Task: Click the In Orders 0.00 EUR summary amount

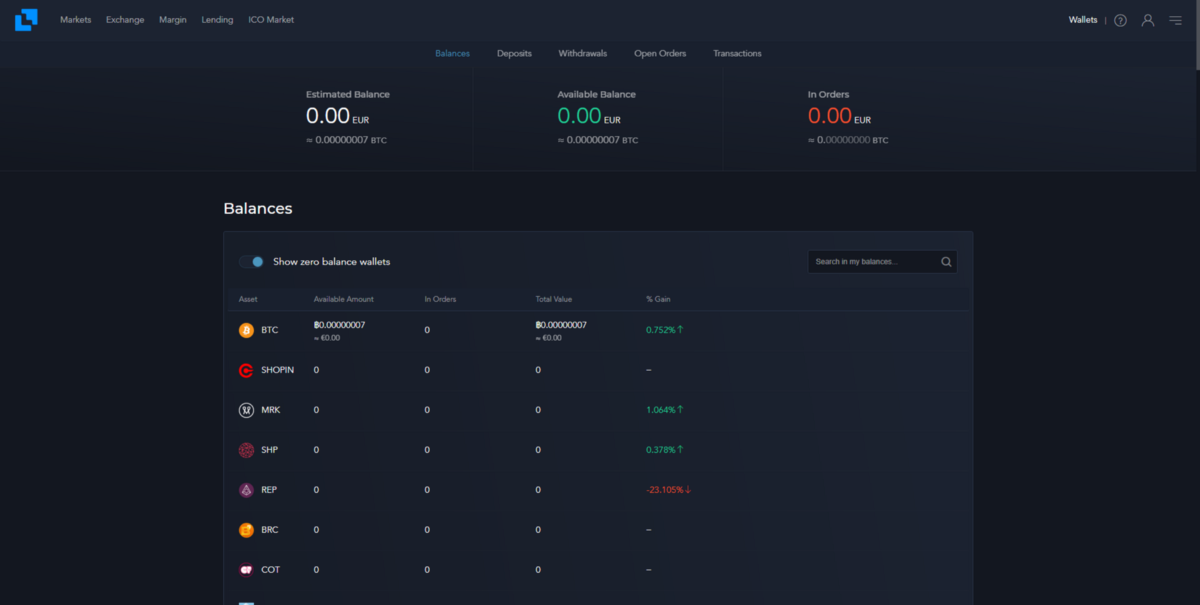Action: tap(839, 116)
